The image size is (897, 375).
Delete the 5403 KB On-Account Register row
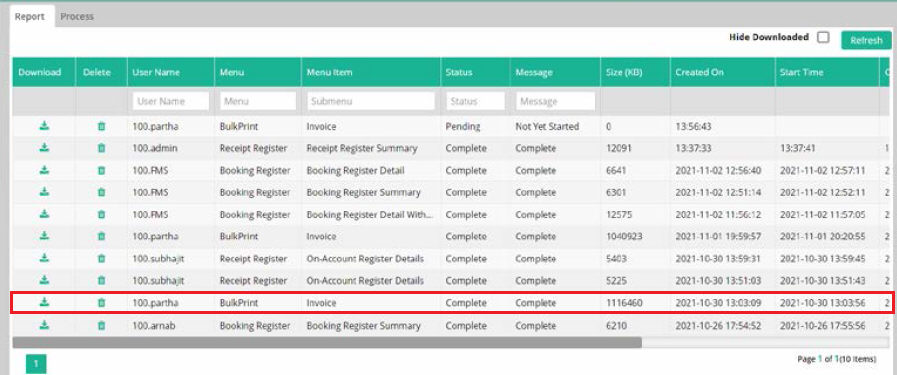coord(101,258)
